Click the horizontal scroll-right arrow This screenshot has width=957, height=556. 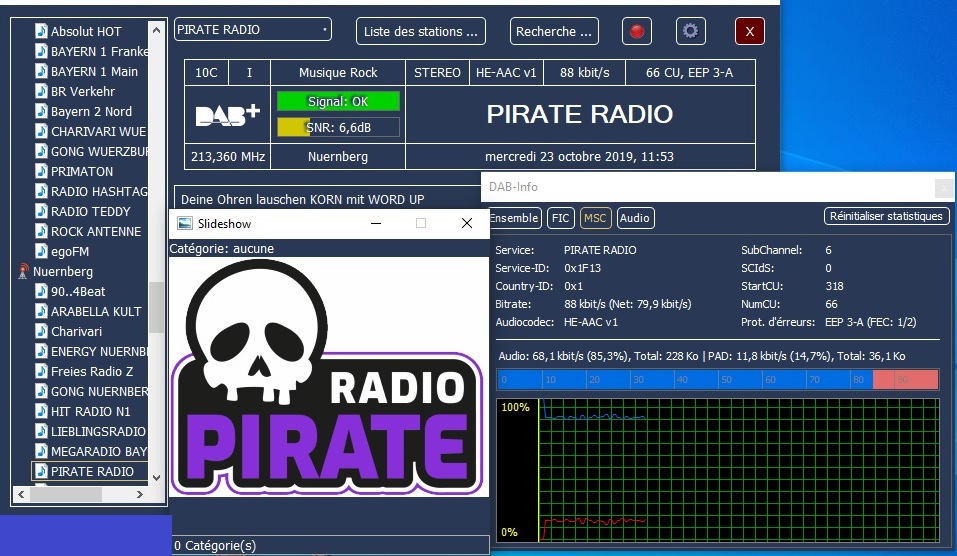[140, 494]
